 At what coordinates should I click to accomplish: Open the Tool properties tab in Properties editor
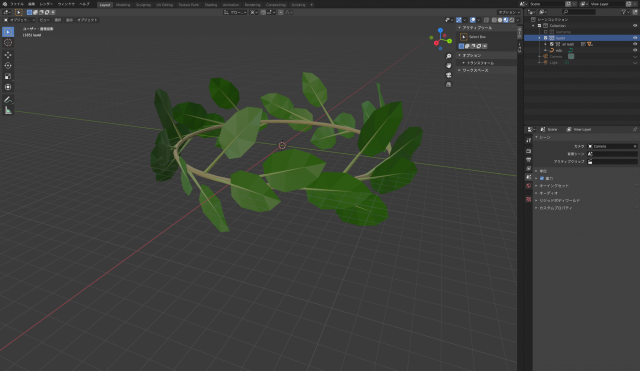coord(529,140)
